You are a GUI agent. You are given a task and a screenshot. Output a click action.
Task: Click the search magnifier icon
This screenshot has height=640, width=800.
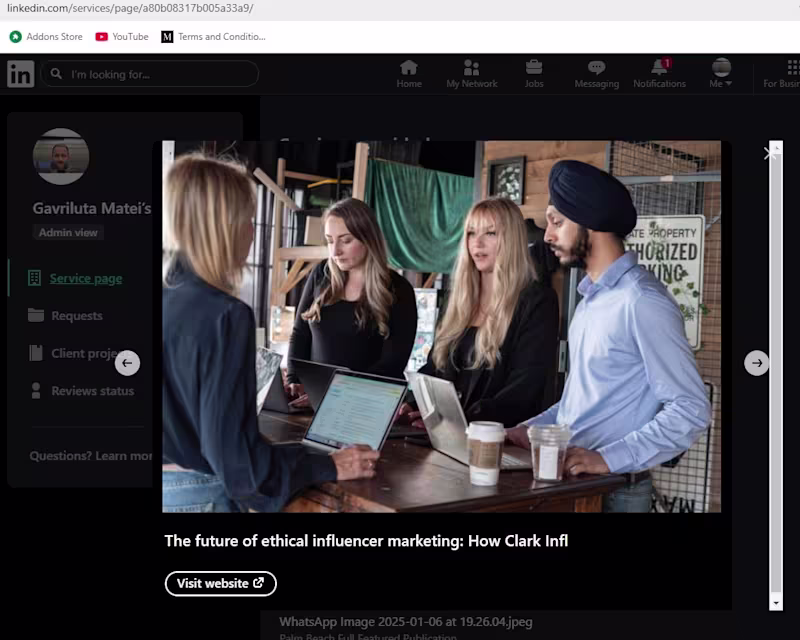(x=56, y=74)
